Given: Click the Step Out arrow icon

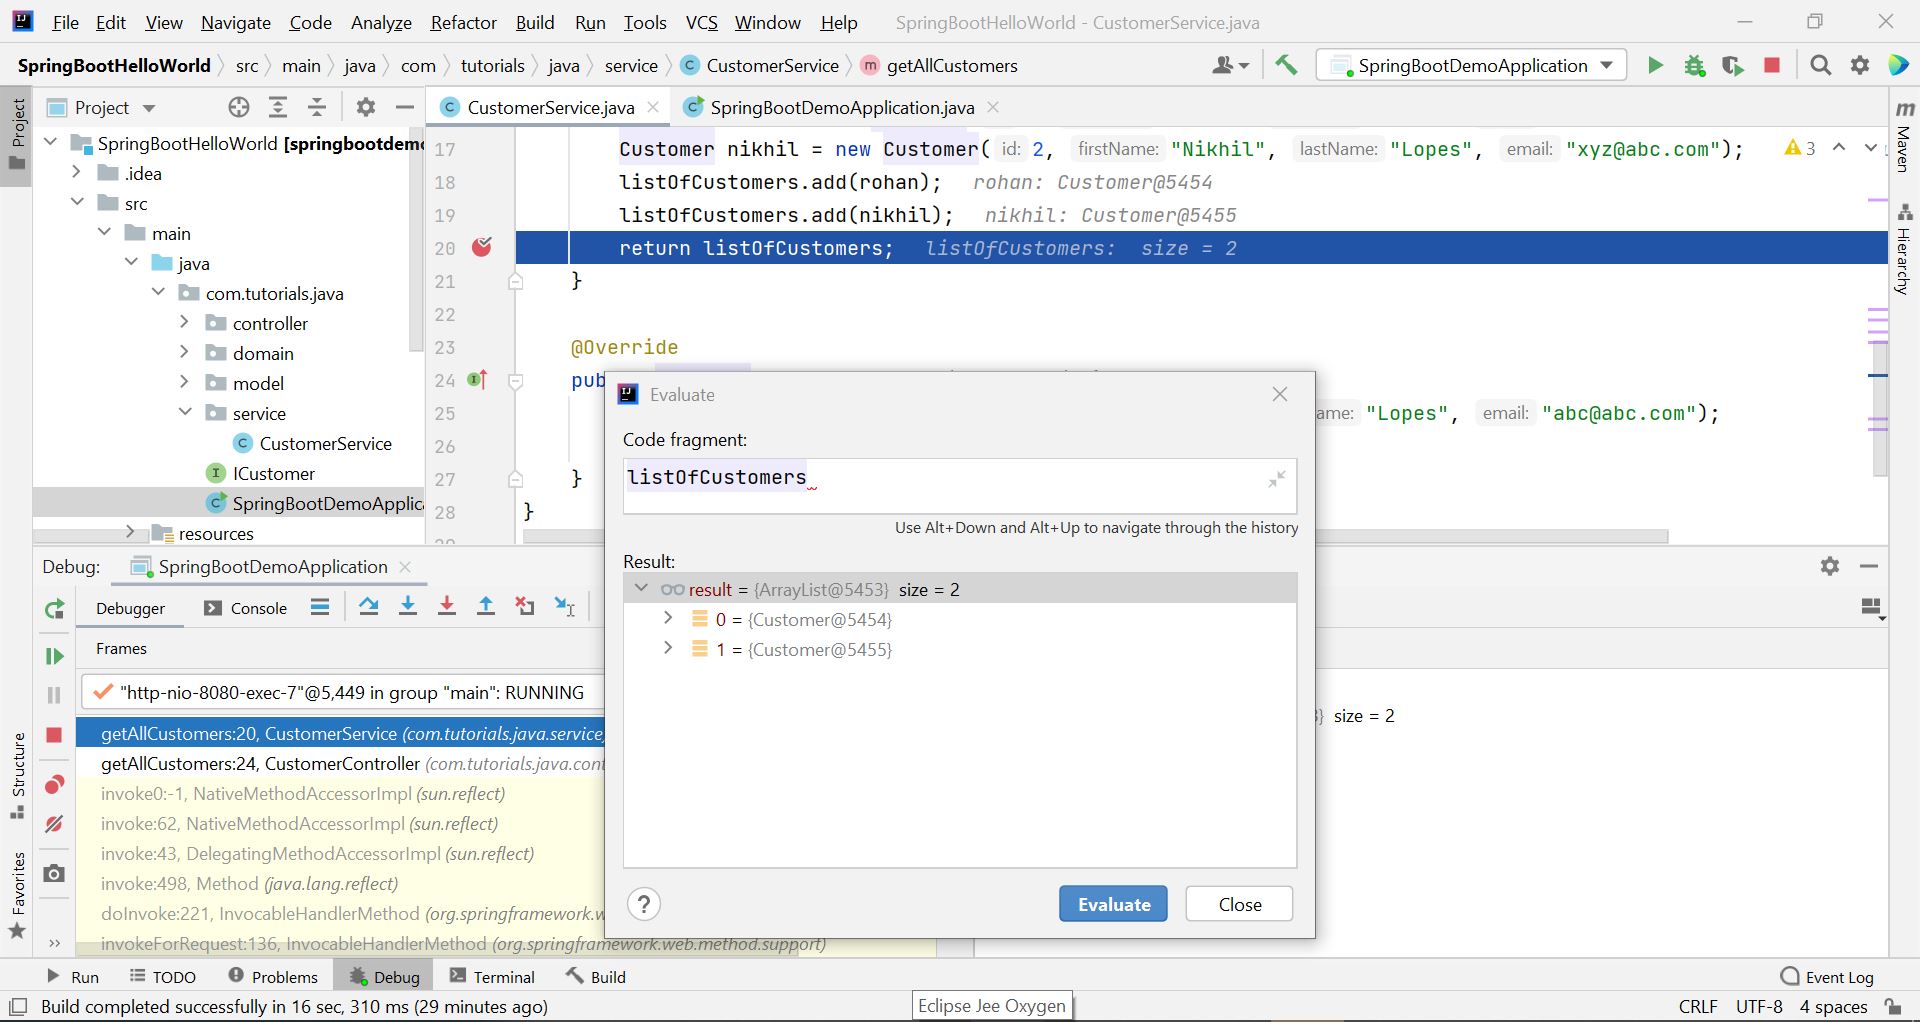Looking at the screenshot, I should click(486, 606).
